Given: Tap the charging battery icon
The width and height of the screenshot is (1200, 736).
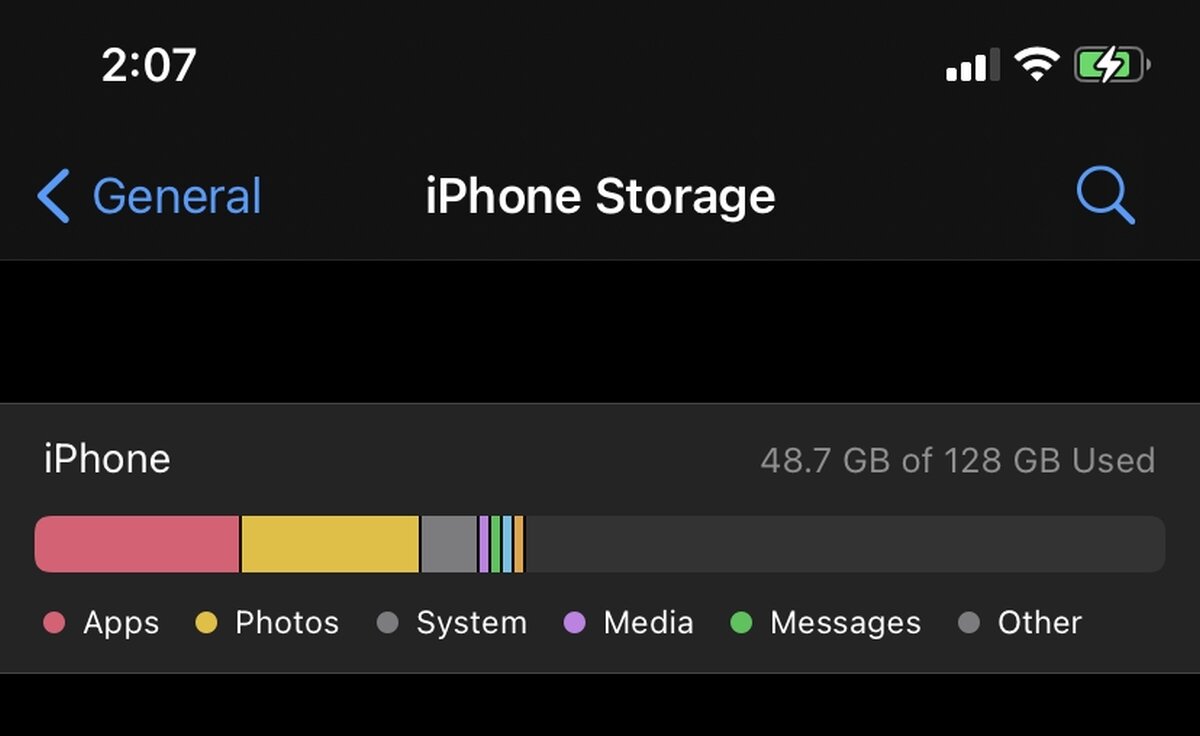Looking at the screenshot, I should 1111,66.
